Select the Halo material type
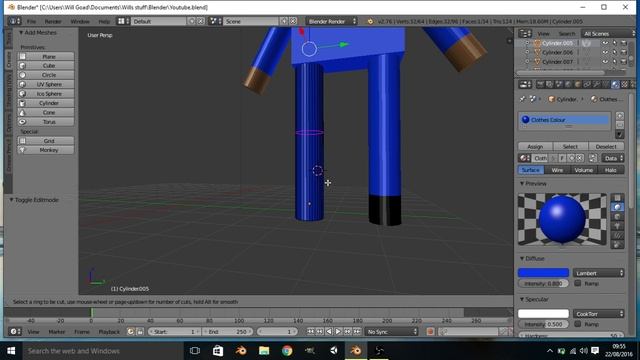 click(611, 170)
